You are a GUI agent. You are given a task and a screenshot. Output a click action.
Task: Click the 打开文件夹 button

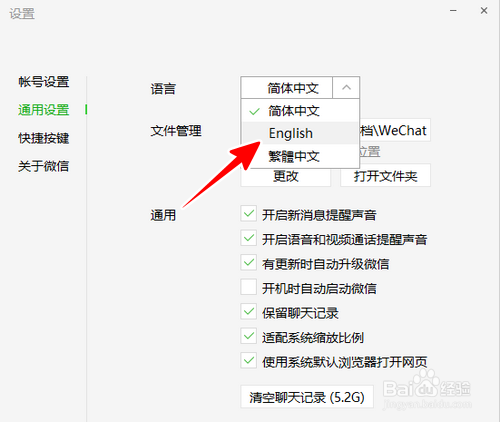pyautogui.click(x=385, y=175)
